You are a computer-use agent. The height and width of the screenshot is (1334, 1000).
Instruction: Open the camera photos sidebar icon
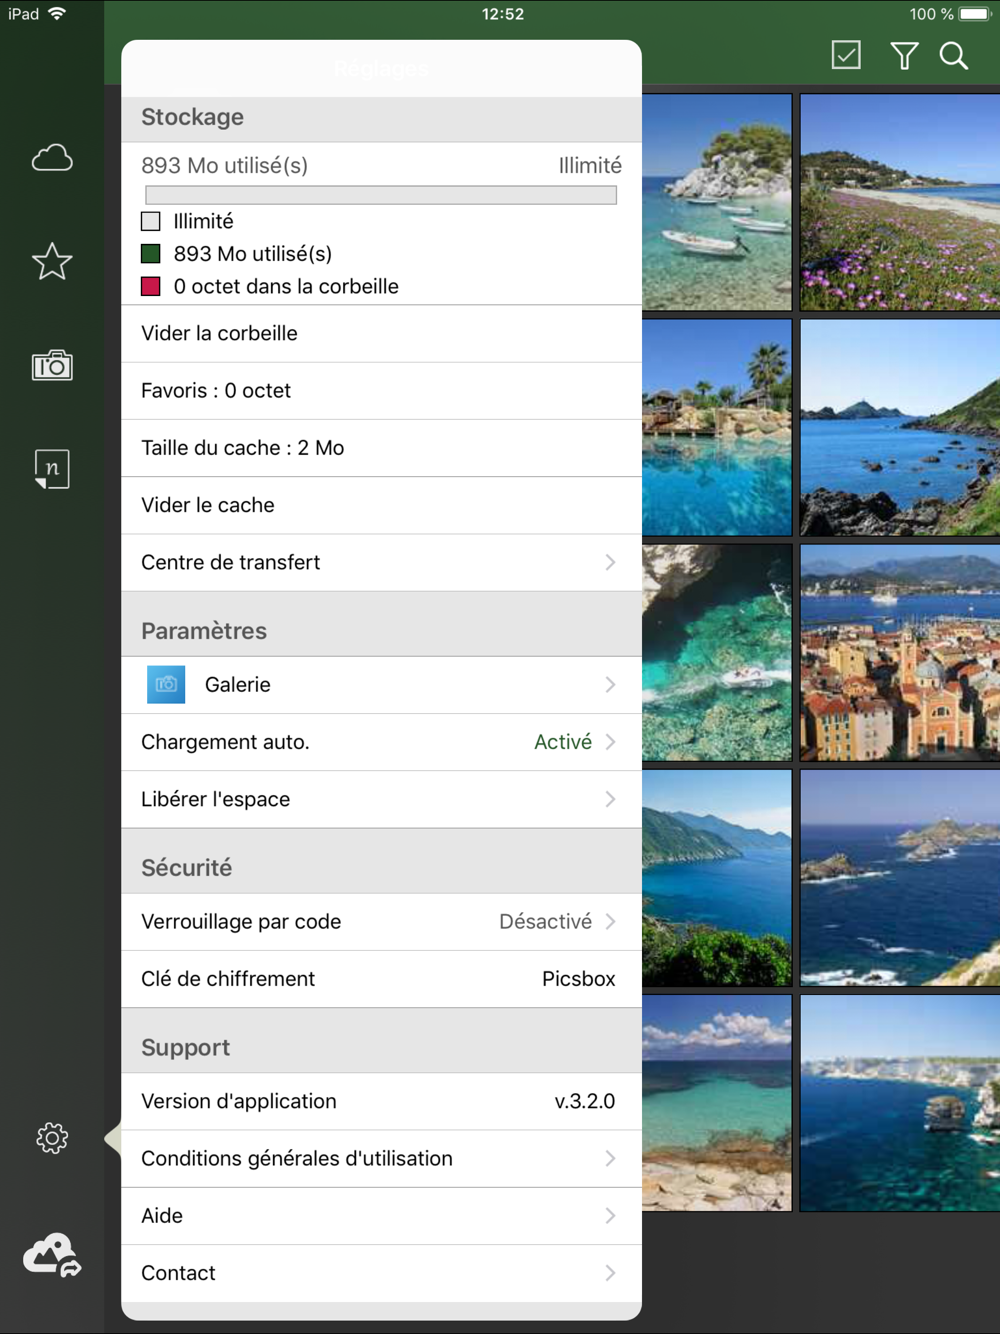click(52, 366)
